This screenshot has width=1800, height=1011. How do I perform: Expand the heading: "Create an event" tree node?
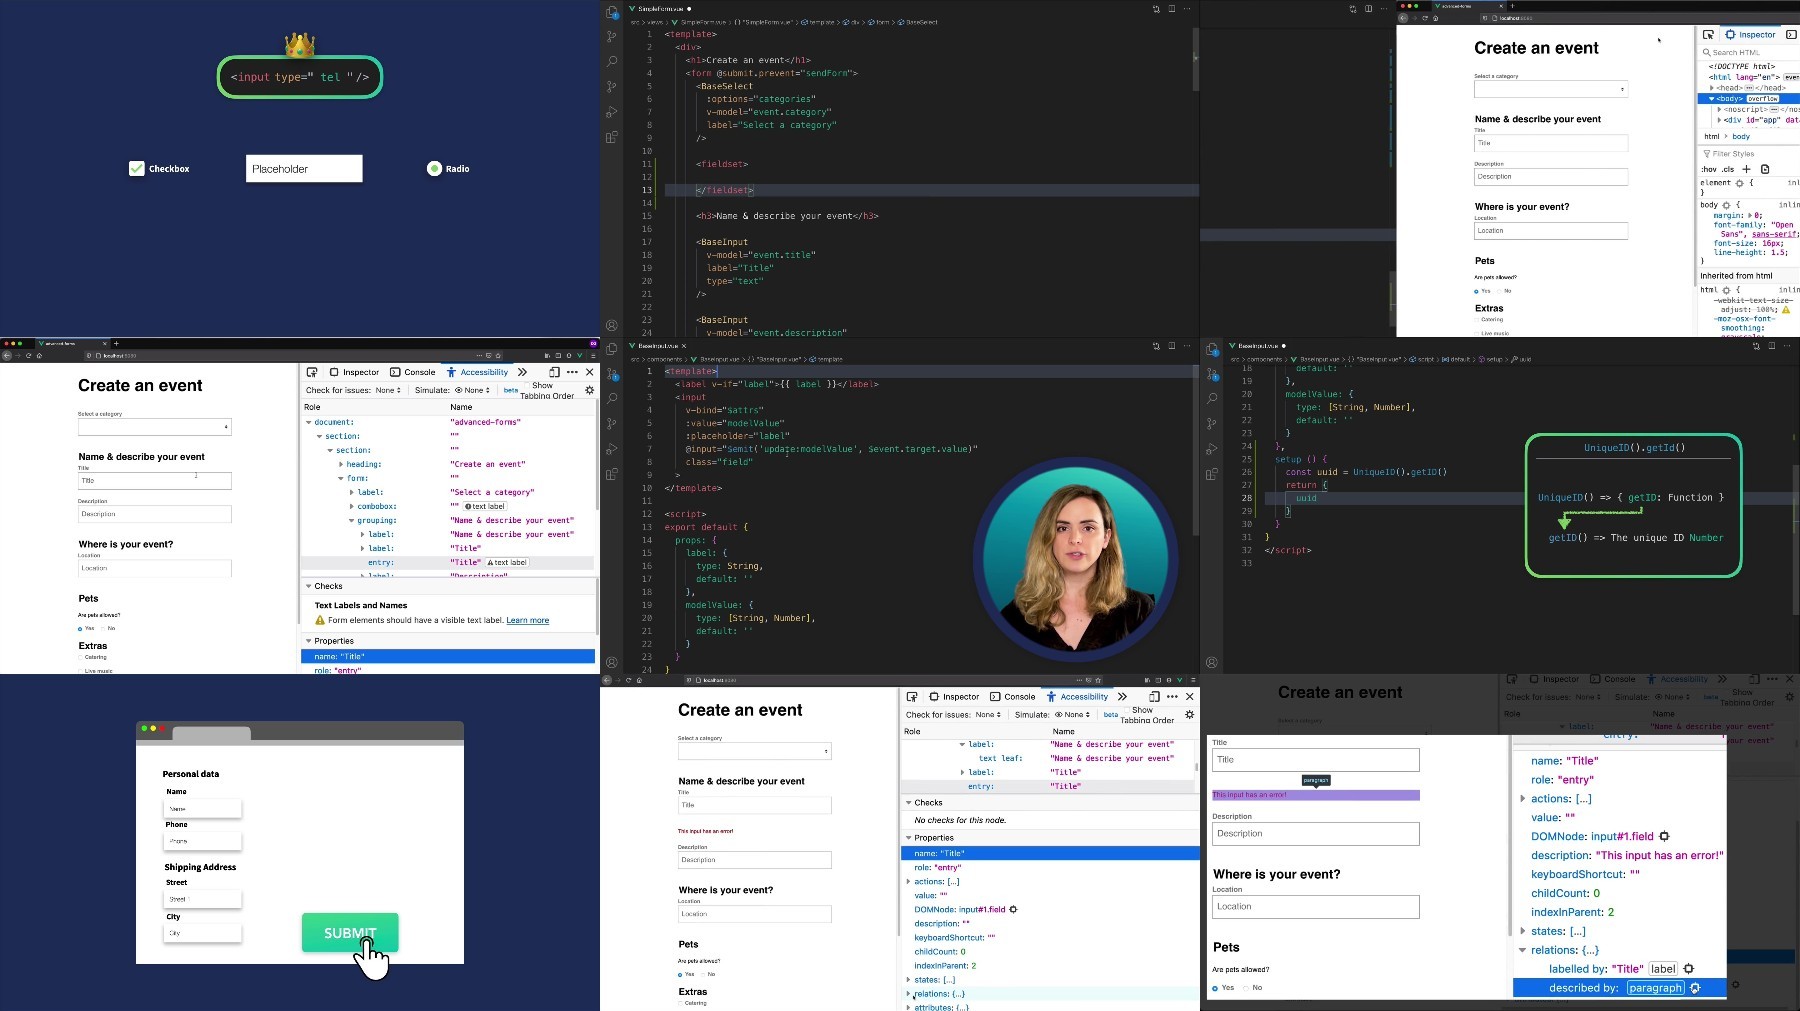[342, 464]
